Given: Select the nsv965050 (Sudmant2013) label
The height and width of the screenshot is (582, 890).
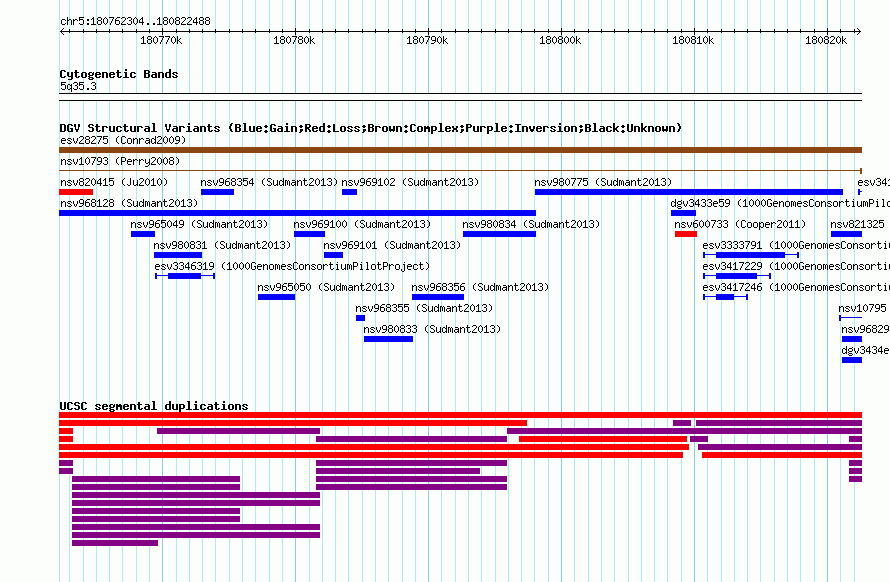Looking at the screenshot, I should 326,287.
